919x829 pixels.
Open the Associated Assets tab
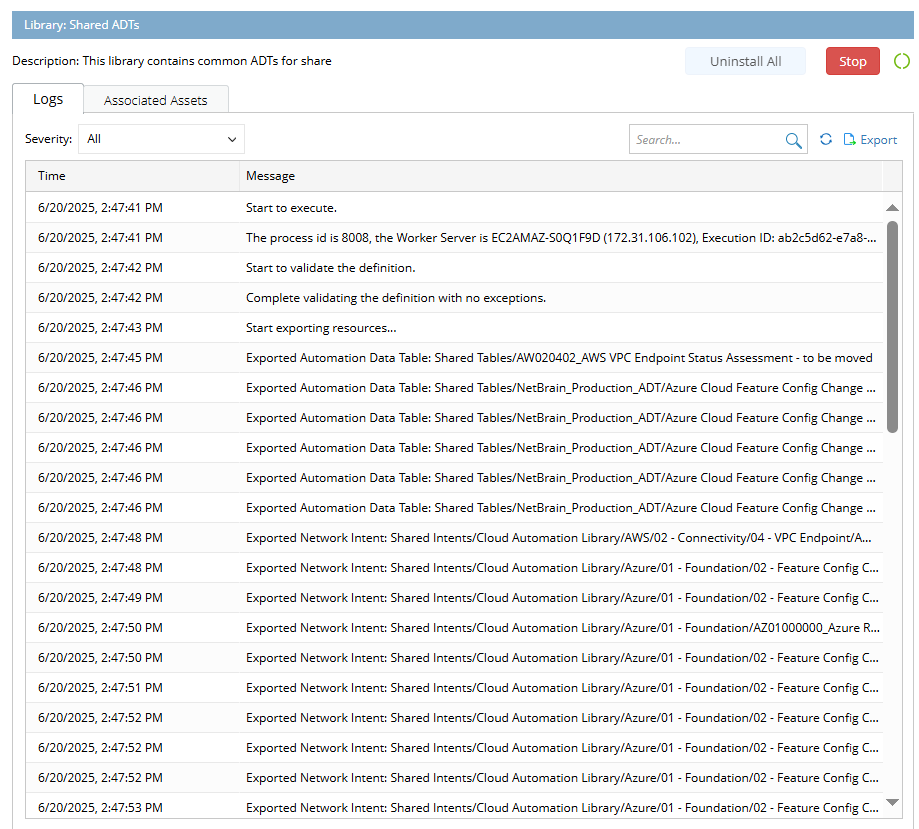[155, 100]
